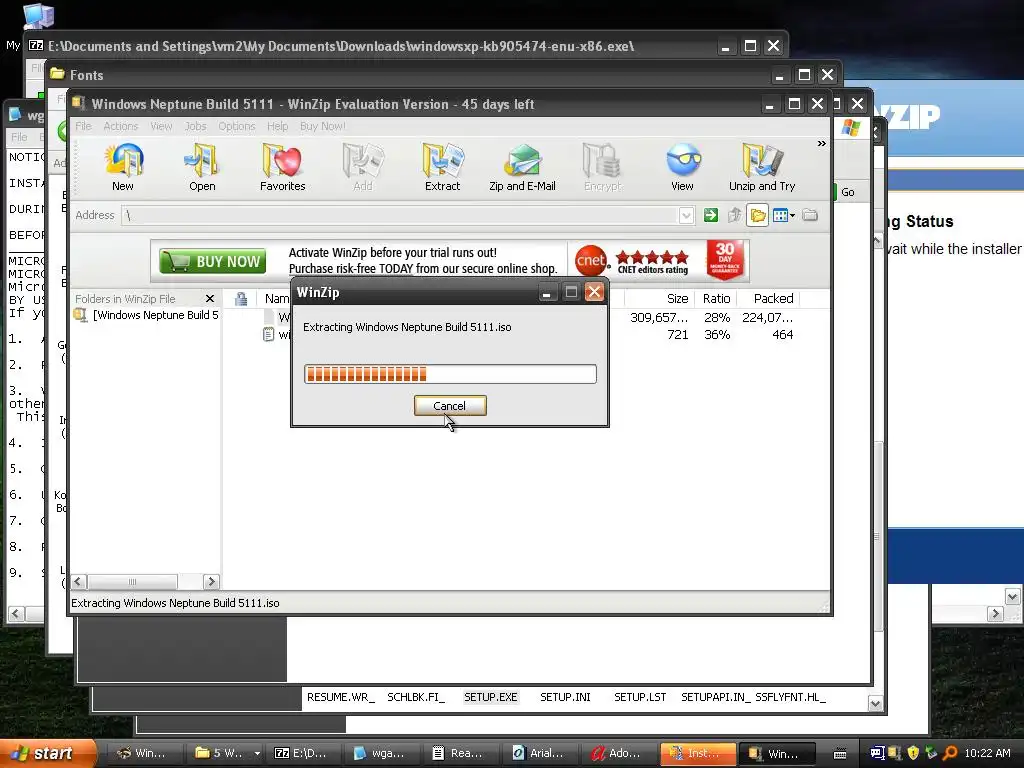This screenshot has height=768, width=1024.
Task: Click the Start button on the taskbar
Action: click(47, 753)
